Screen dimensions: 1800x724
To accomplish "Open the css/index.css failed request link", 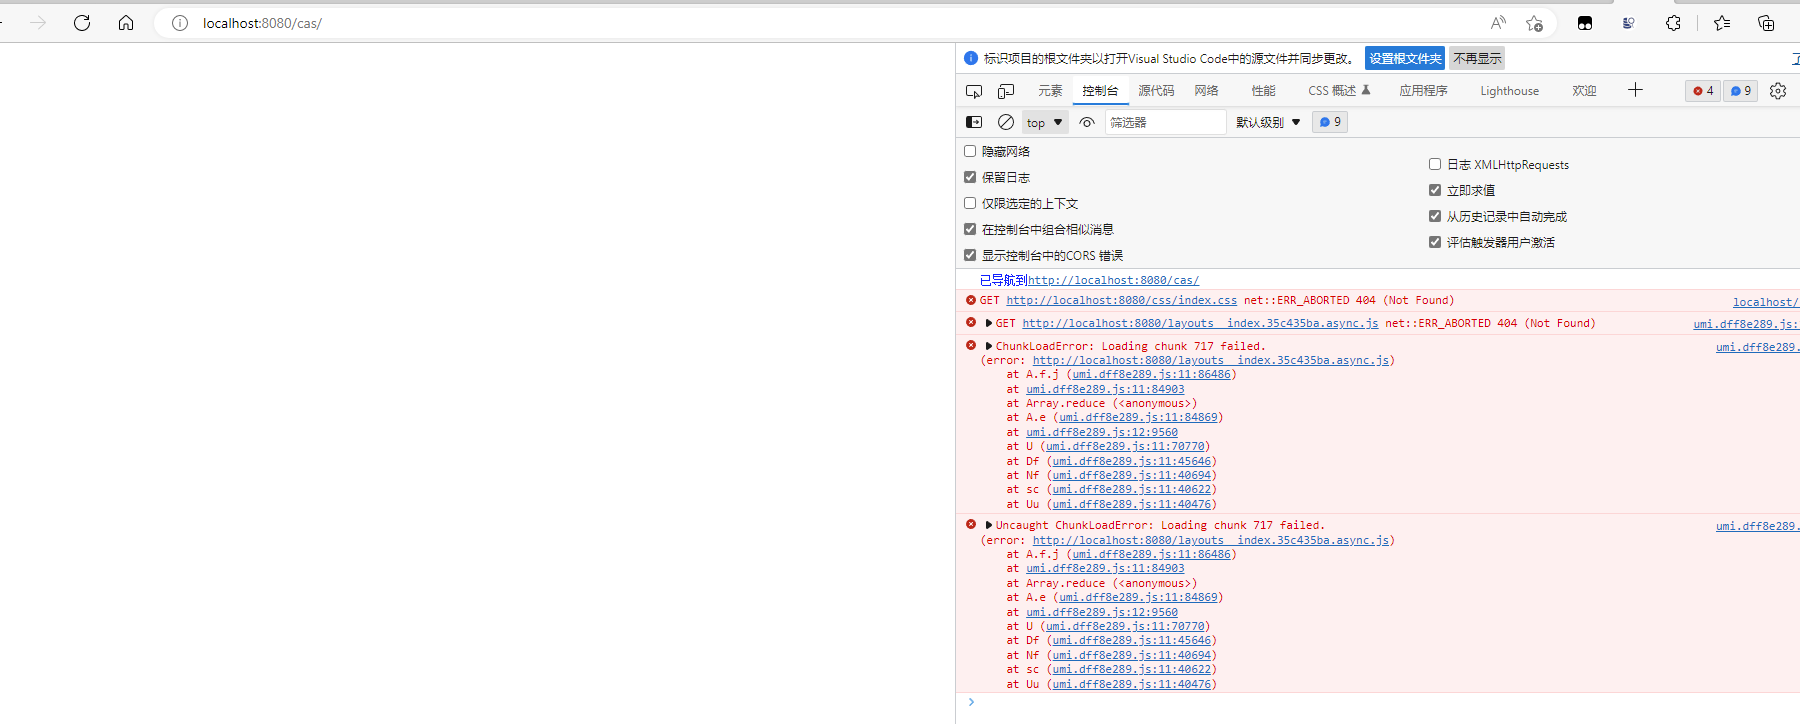I will click(1121, 300).
